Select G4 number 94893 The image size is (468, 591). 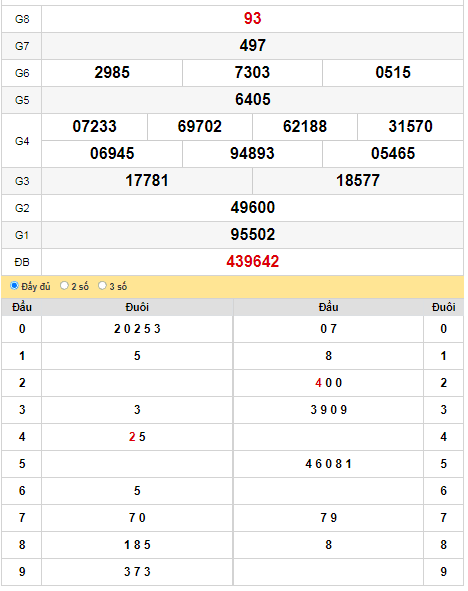pyautogui.click(x=252, y=153)
